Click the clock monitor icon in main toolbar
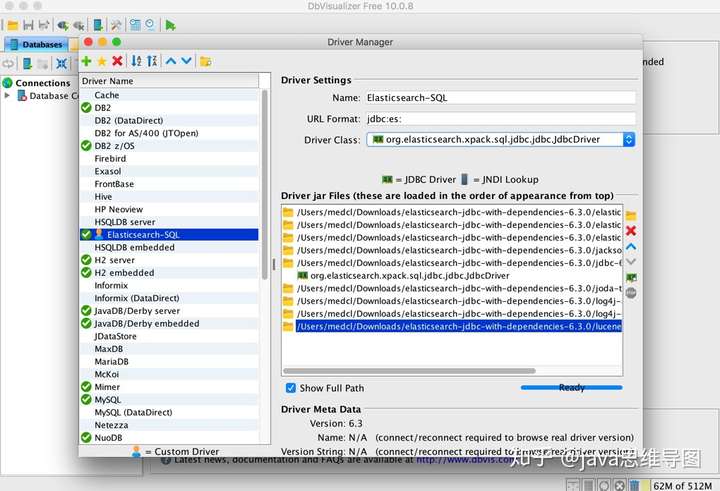Image resolution: width=720 pixels, height=491 pixels. click(x=150, y=25)
